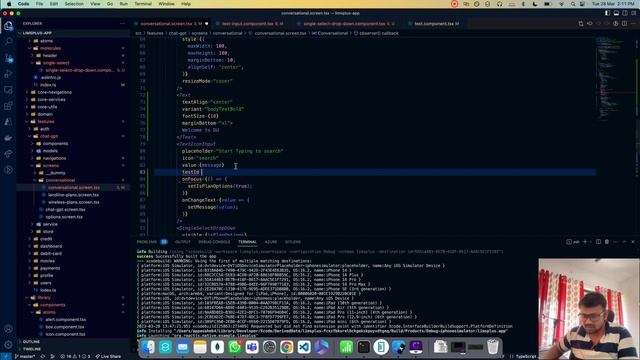Expand the dashboard folder
Image resolution: width=640 pixels, height=360 pixels.
(x=51, y=246)
